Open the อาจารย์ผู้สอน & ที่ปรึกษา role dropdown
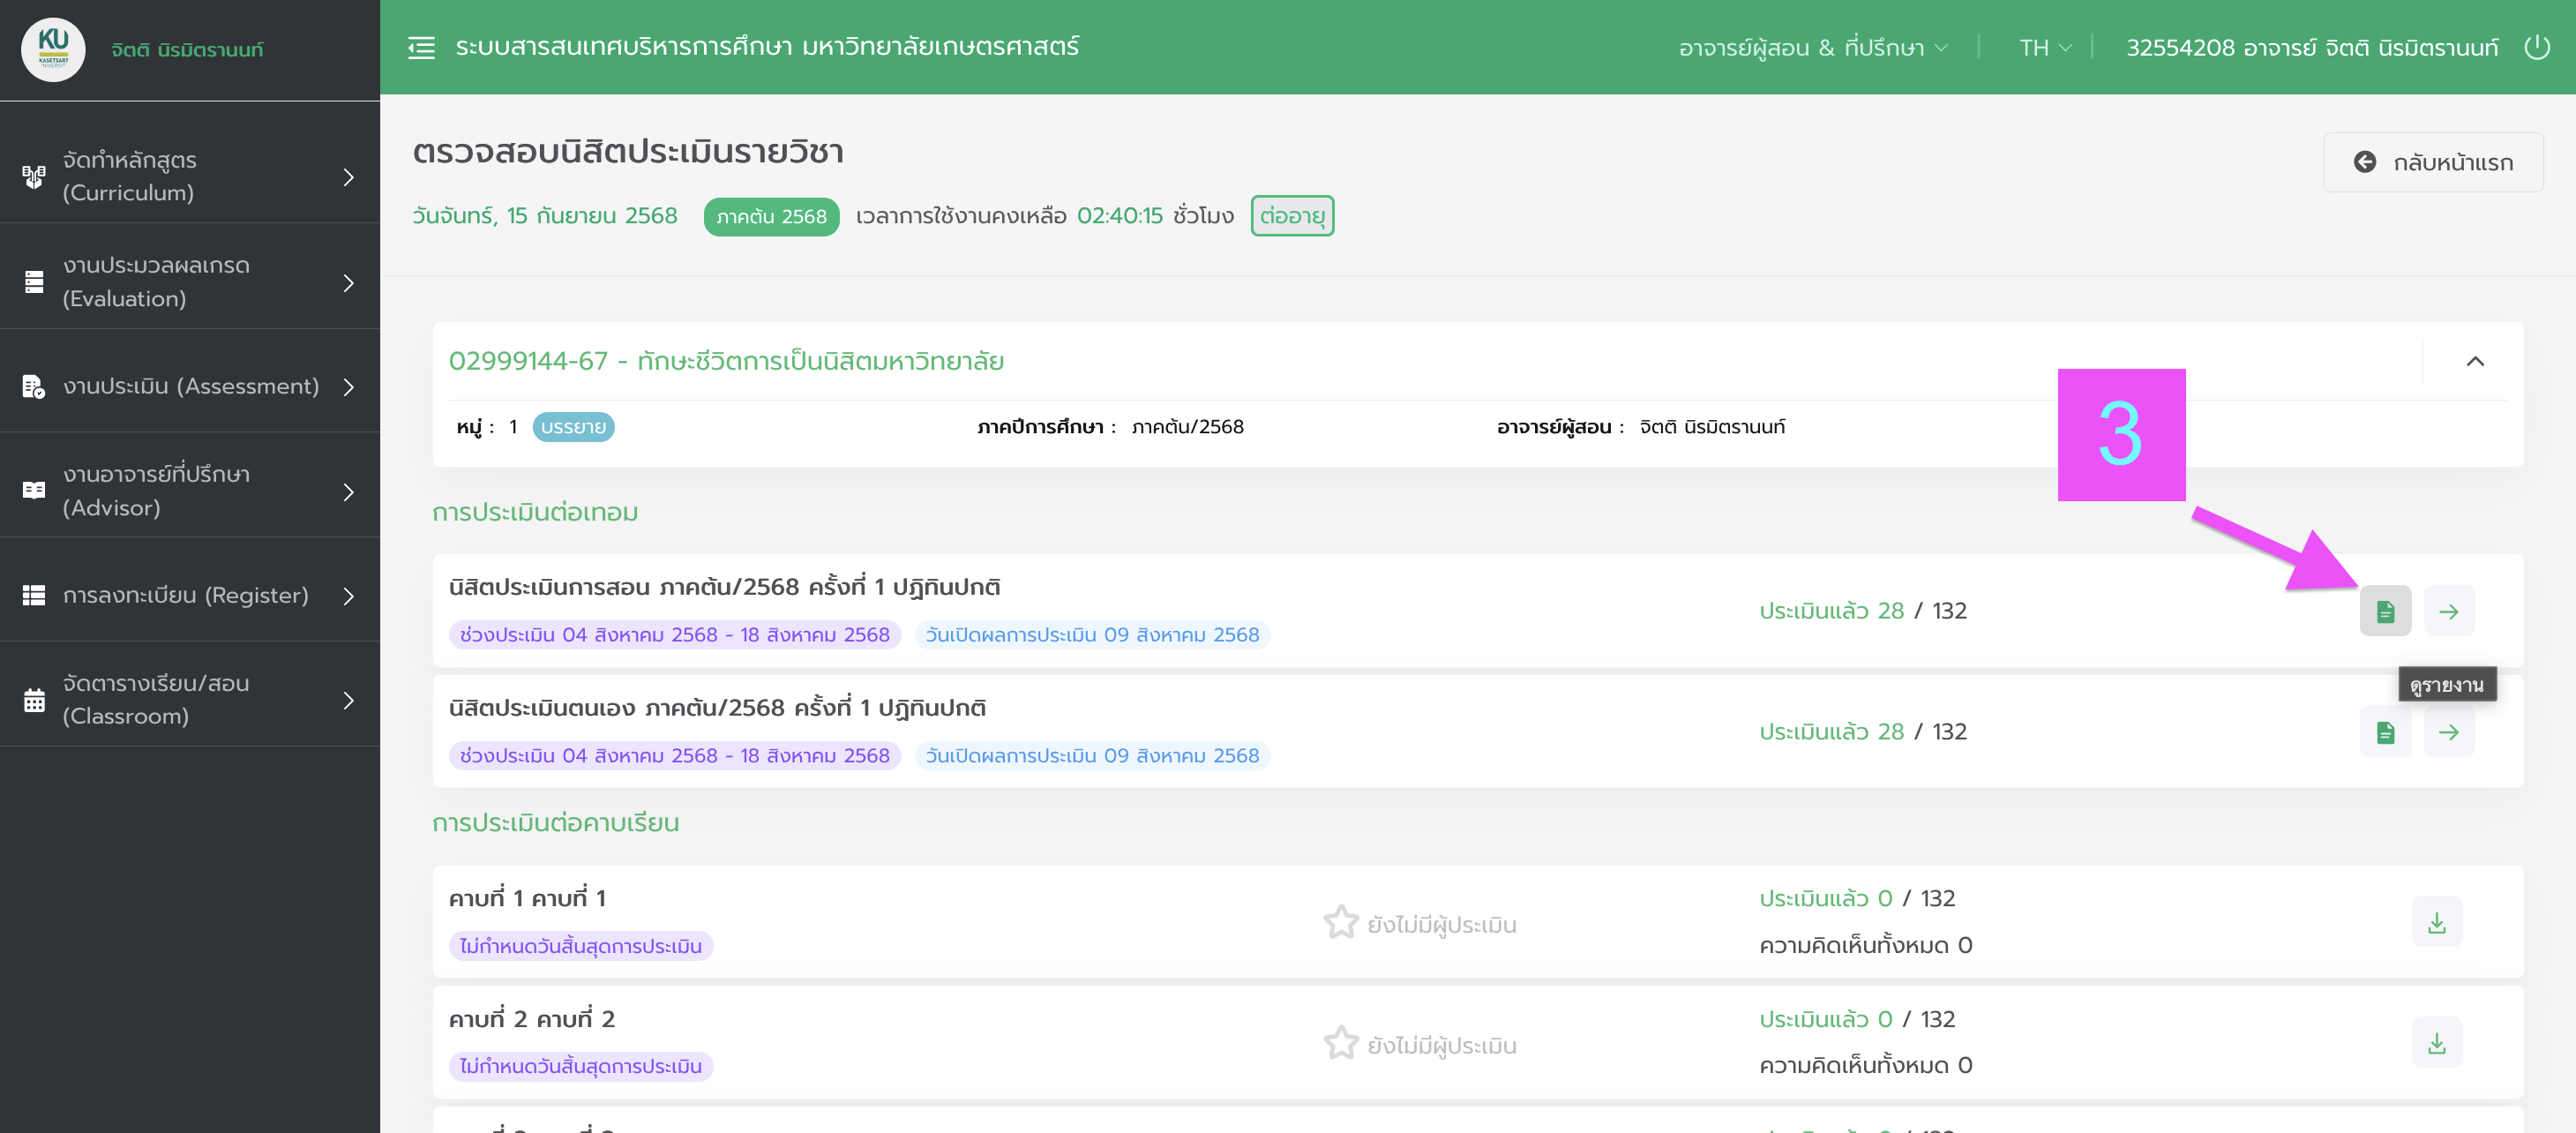Viewport: 2576px width, 1133px height. click(x=1812, y=48)
